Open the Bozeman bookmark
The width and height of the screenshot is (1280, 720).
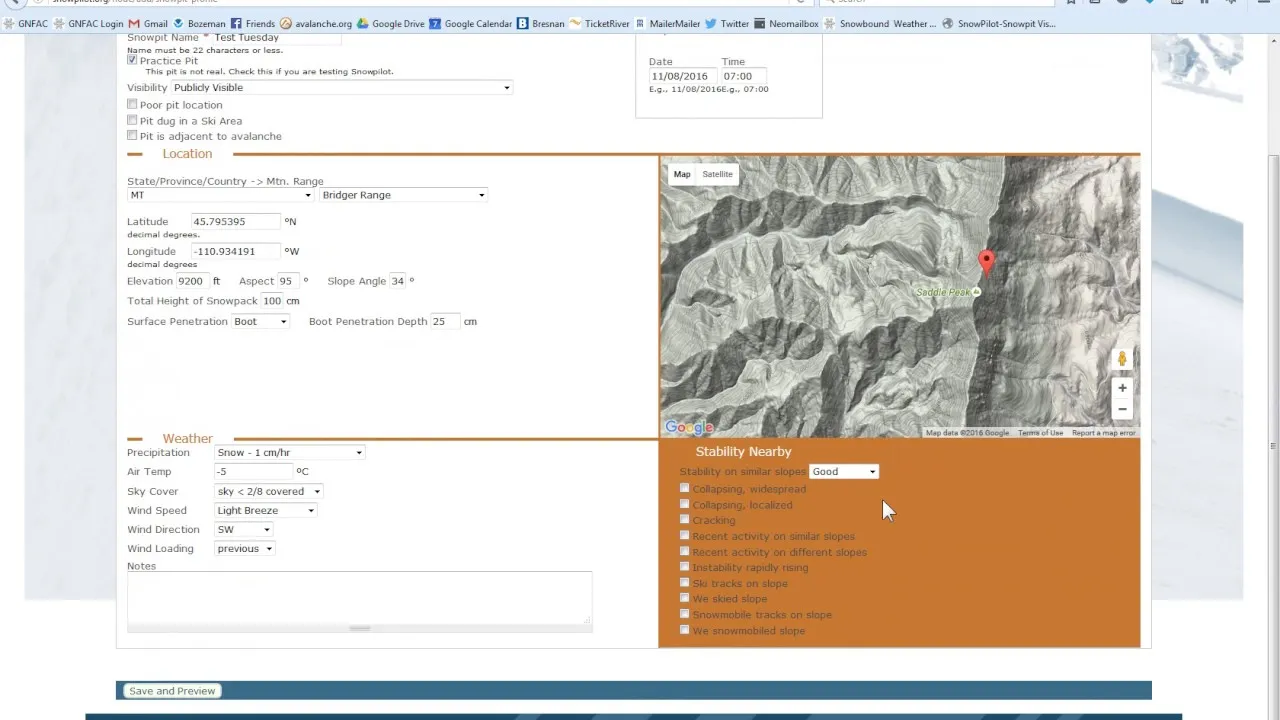click(x=200, y=23)
